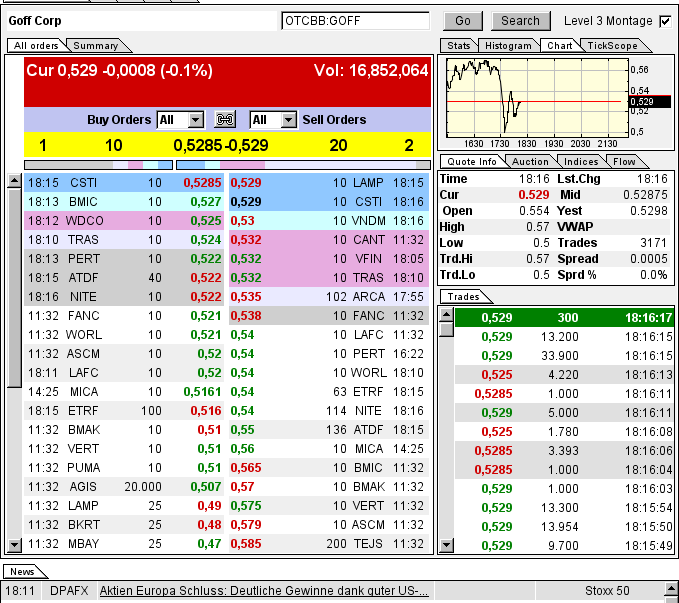Click the Search button

tap(520, 21)
